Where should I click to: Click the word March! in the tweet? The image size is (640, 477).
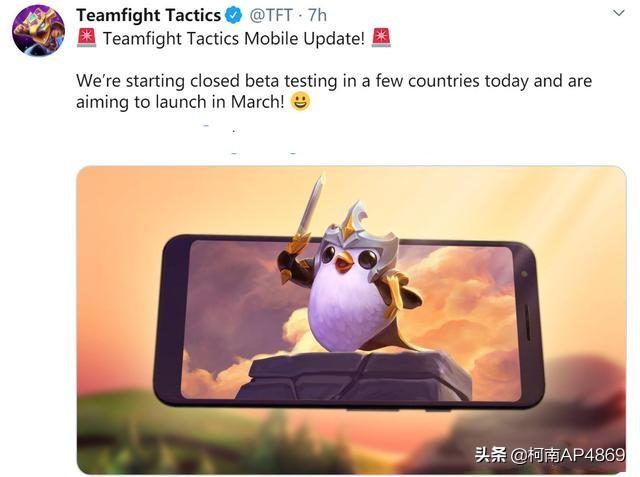tap(258, 102)
